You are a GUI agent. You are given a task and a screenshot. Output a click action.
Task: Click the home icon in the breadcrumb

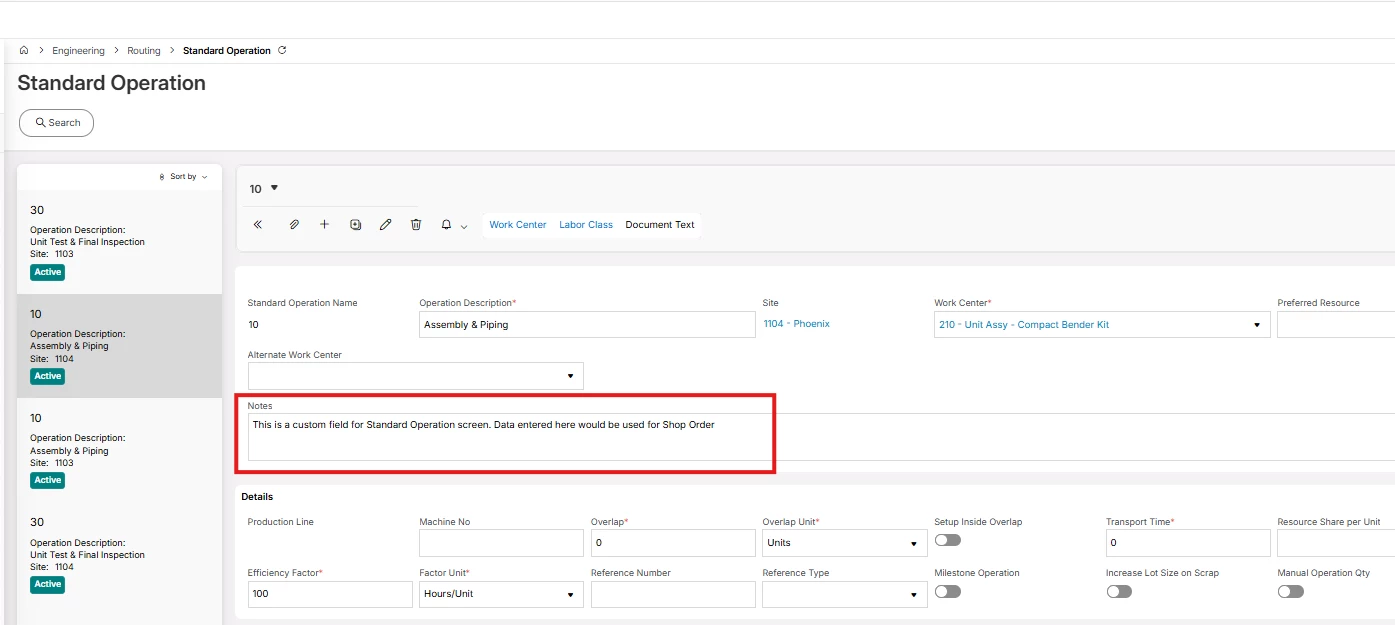[x=24, y=50]
